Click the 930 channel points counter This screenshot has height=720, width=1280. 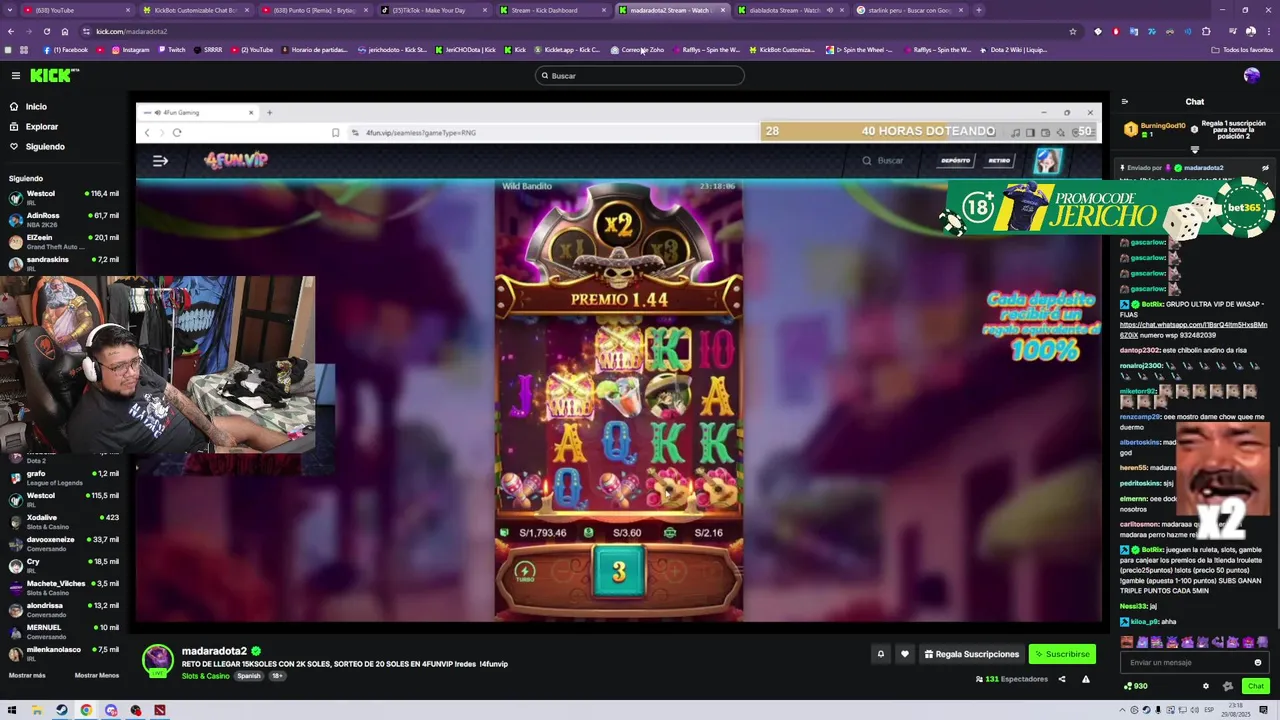click(1136, 686)
